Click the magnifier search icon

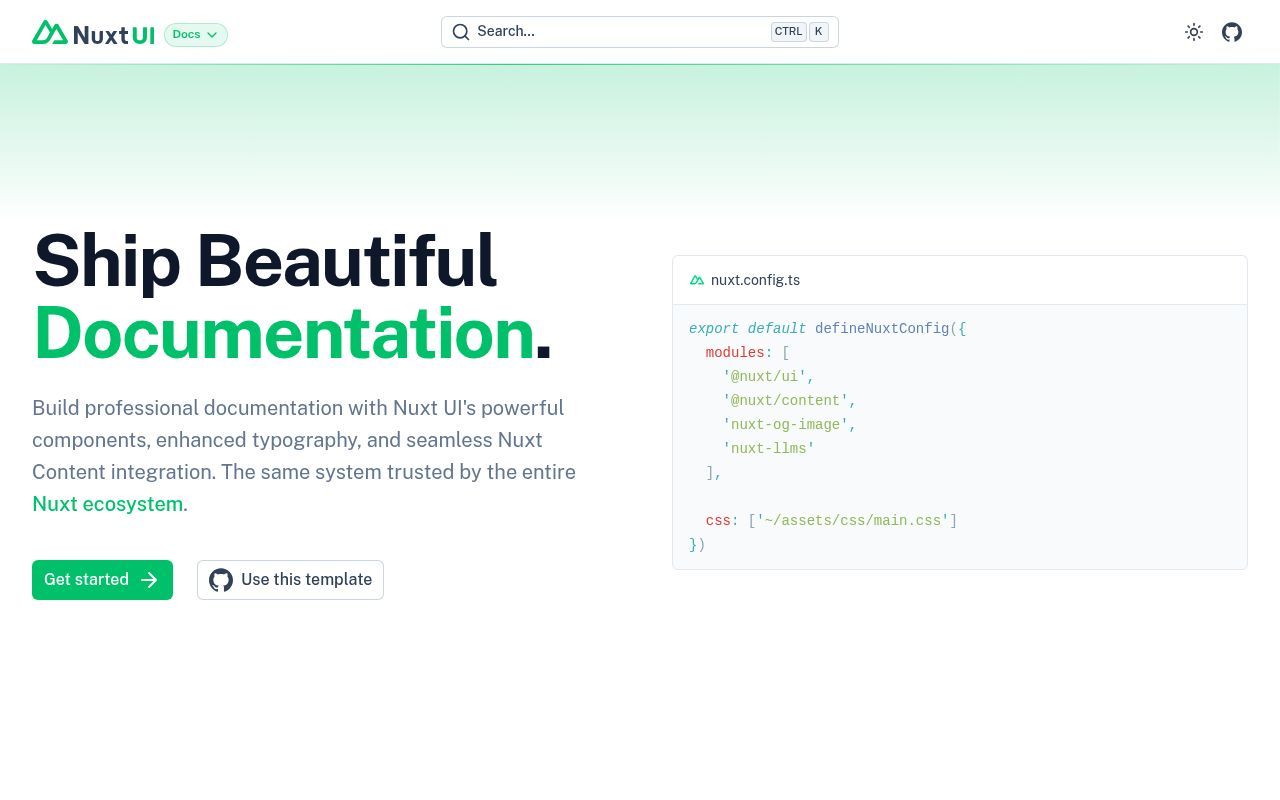coord(461,32)
